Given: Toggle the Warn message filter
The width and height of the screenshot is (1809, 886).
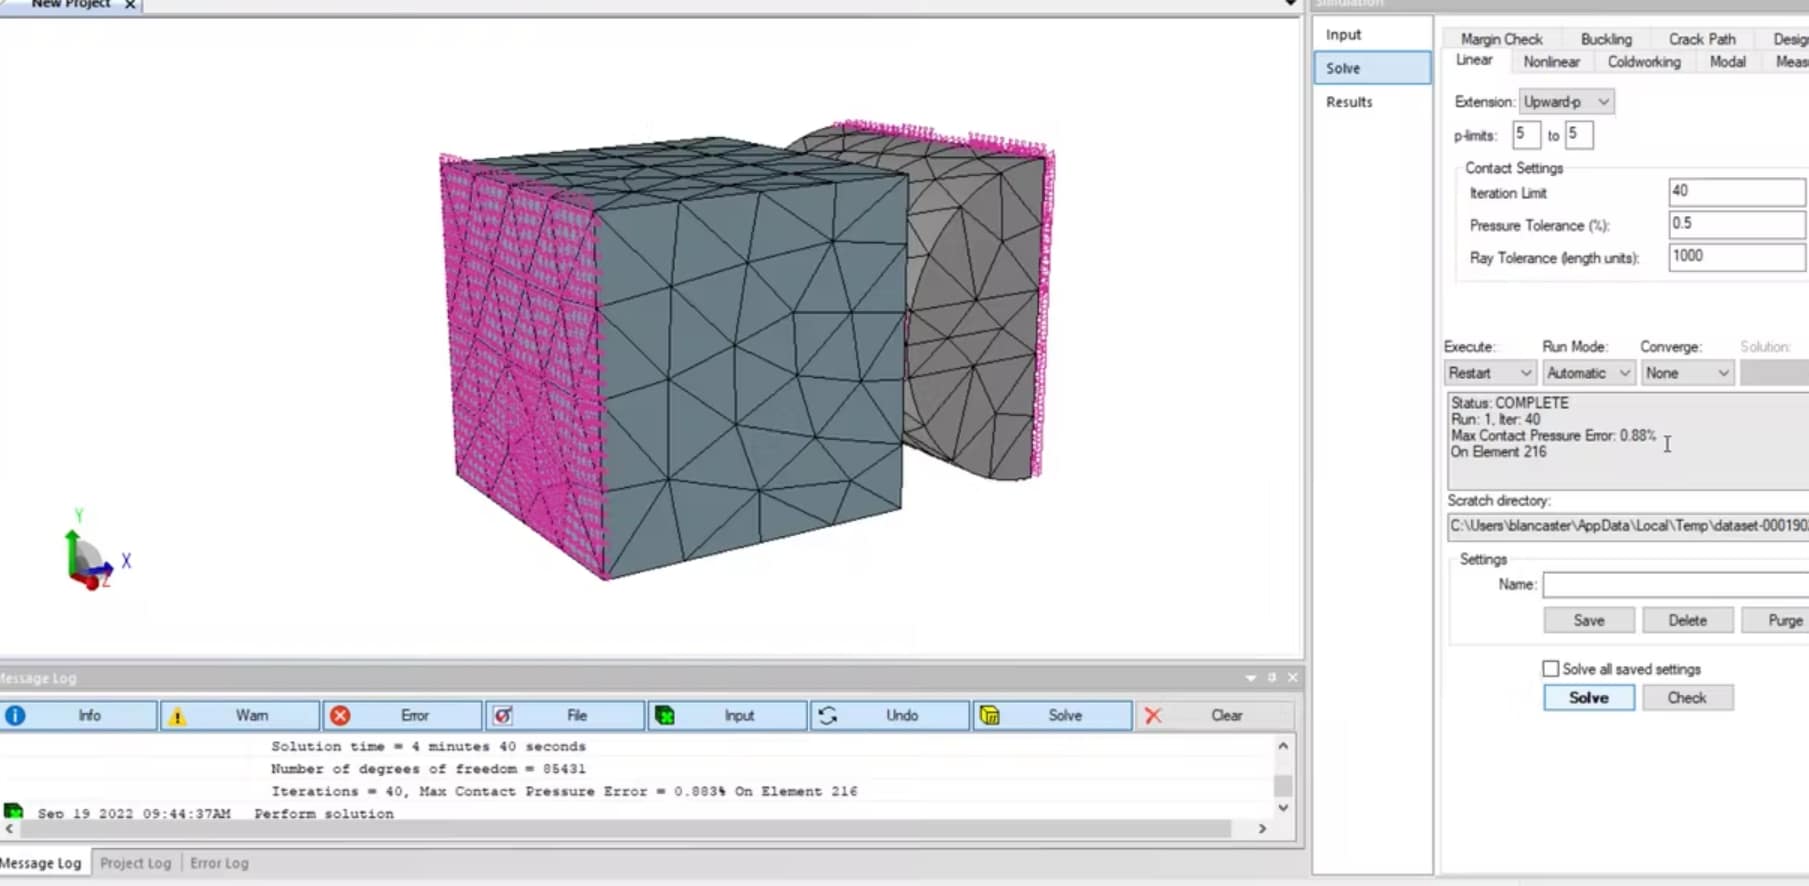Looking at the screenshot, I should [240, 715].
